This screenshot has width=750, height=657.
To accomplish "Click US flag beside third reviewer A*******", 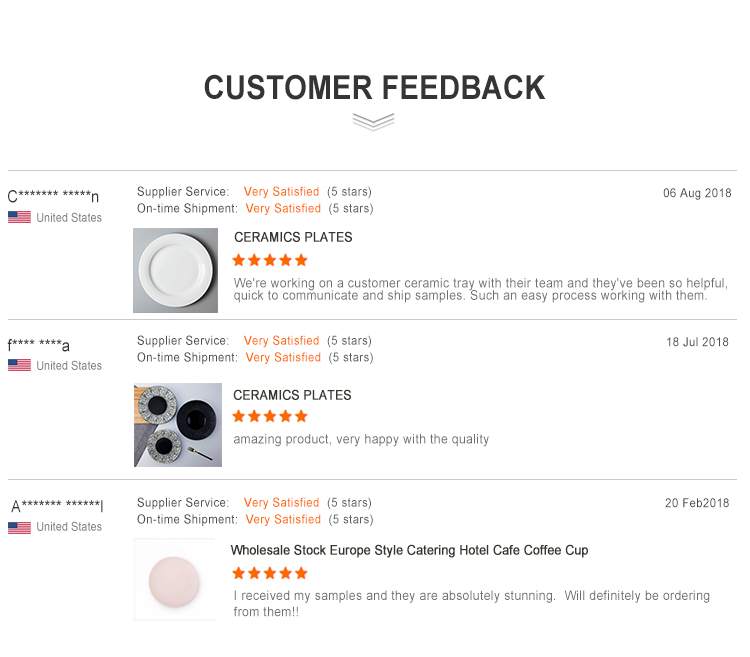I will pos(20,528).
